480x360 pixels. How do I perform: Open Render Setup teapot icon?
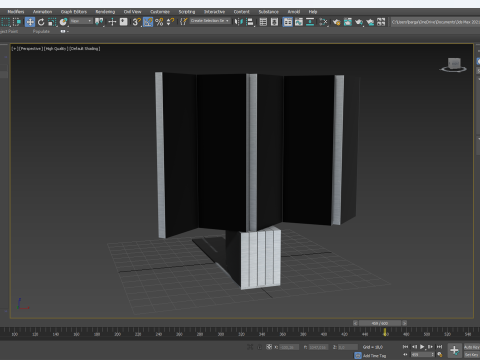tap(336, 22)
